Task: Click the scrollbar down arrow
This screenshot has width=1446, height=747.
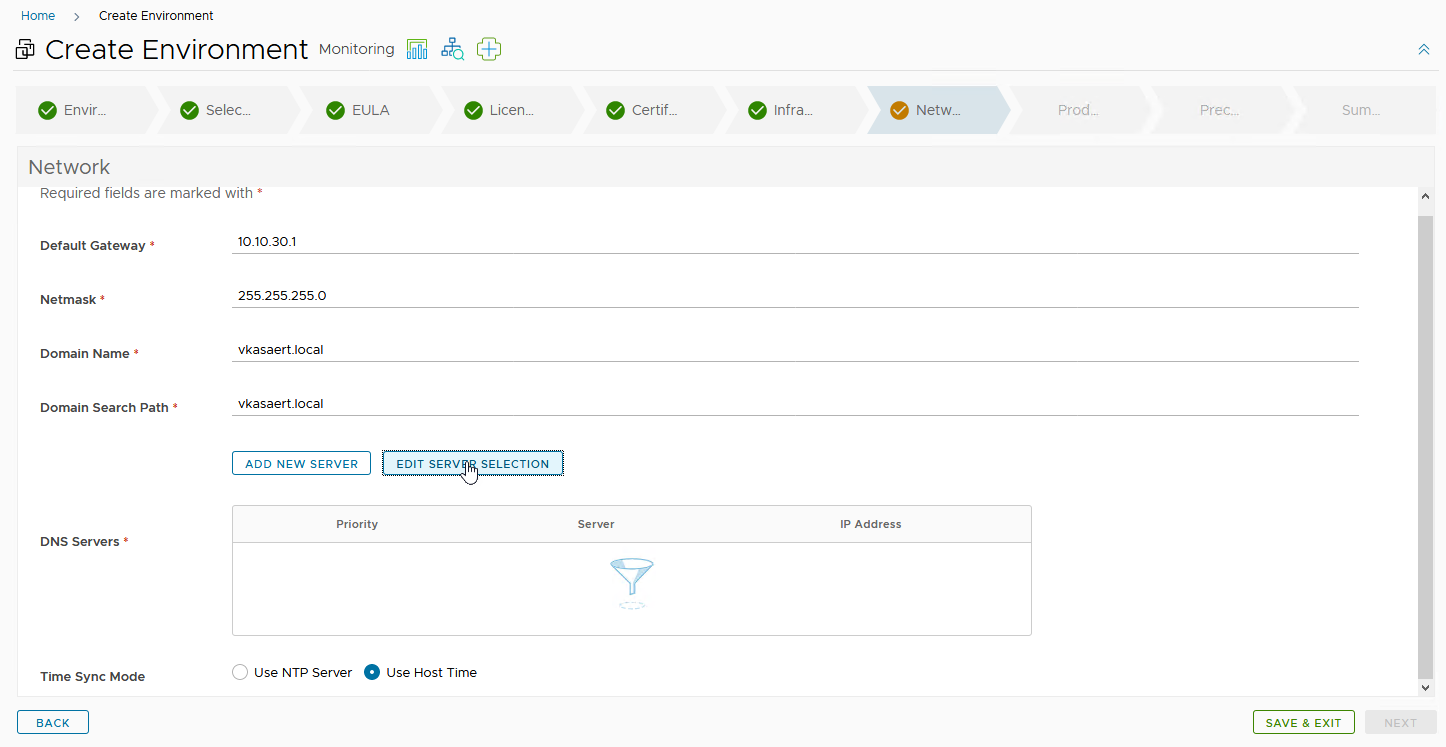Action: click(x=1425, y=688)
